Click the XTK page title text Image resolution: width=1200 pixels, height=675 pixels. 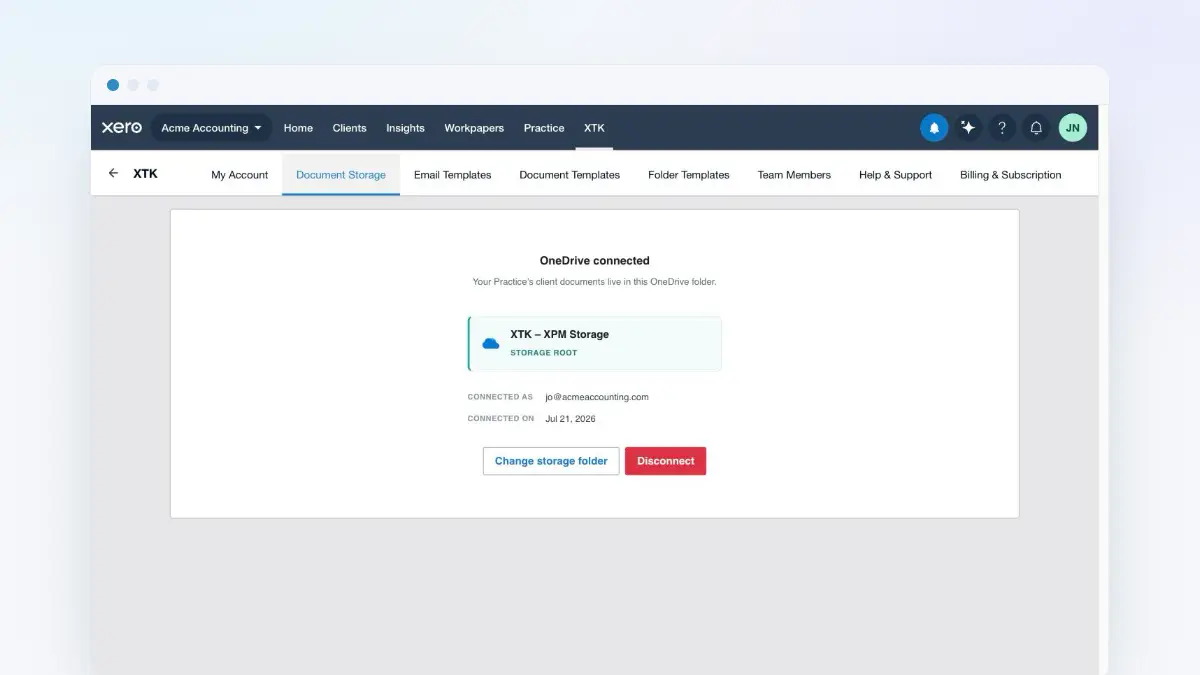click(145, 174)
